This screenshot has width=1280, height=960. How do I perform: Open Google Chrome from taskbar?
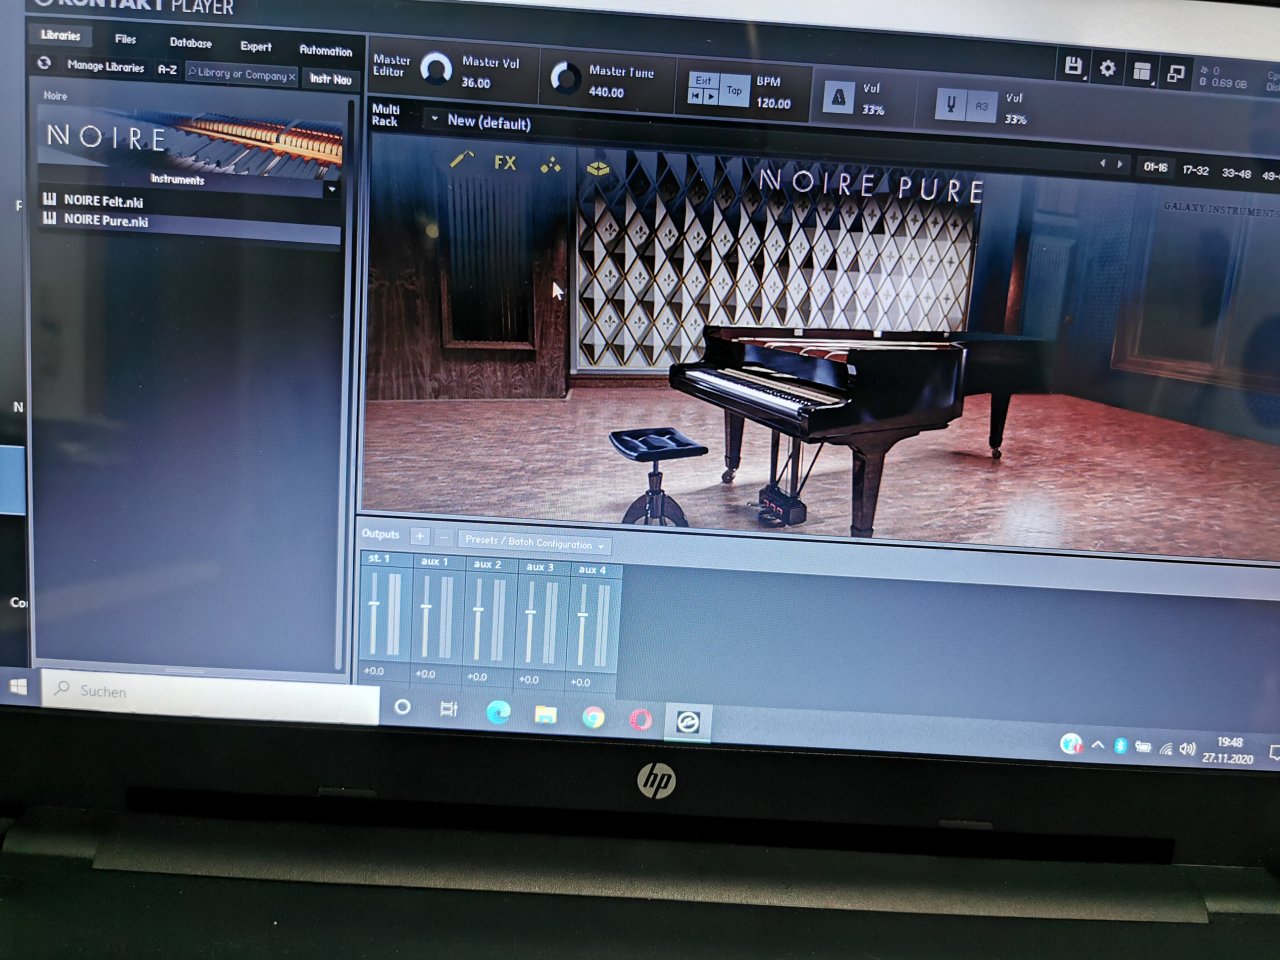593,717
